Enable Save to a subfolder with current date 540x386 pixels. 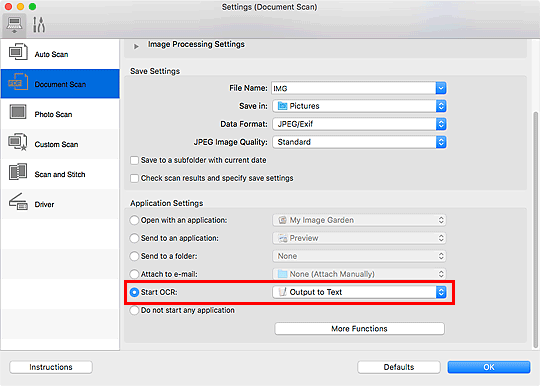(134, 160)
